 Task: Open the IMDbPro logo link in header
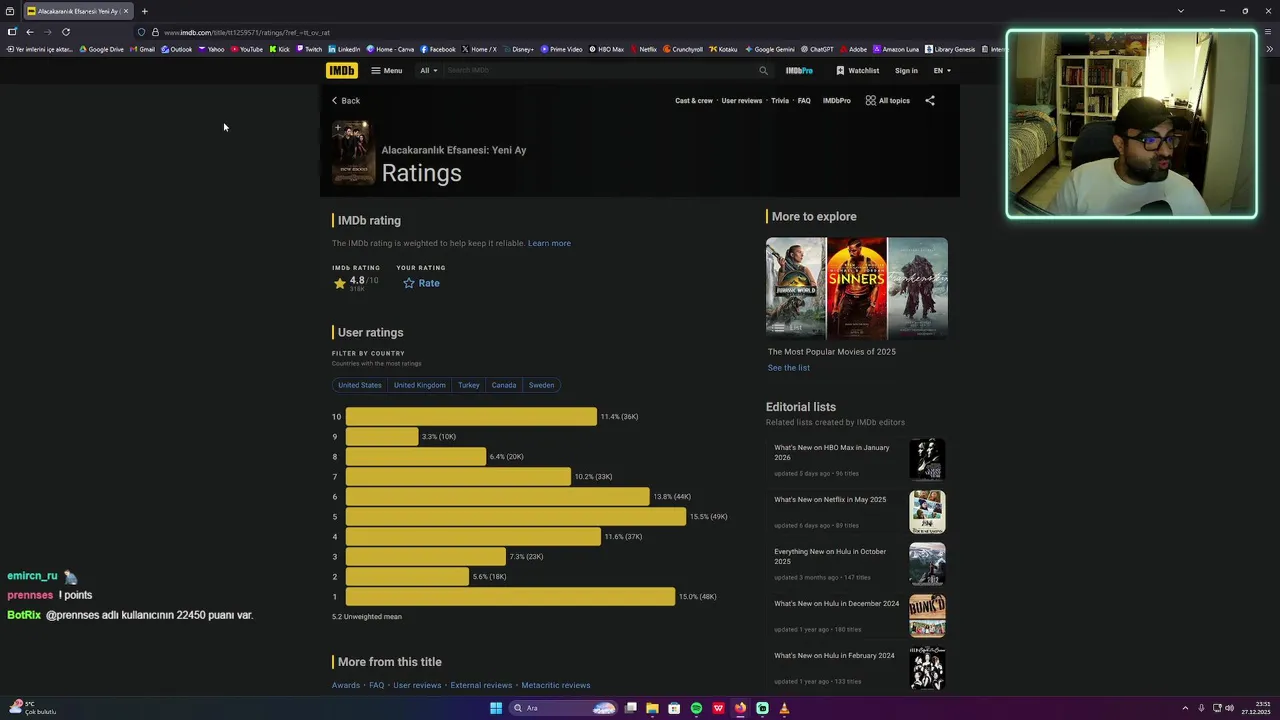coord(799,71)
